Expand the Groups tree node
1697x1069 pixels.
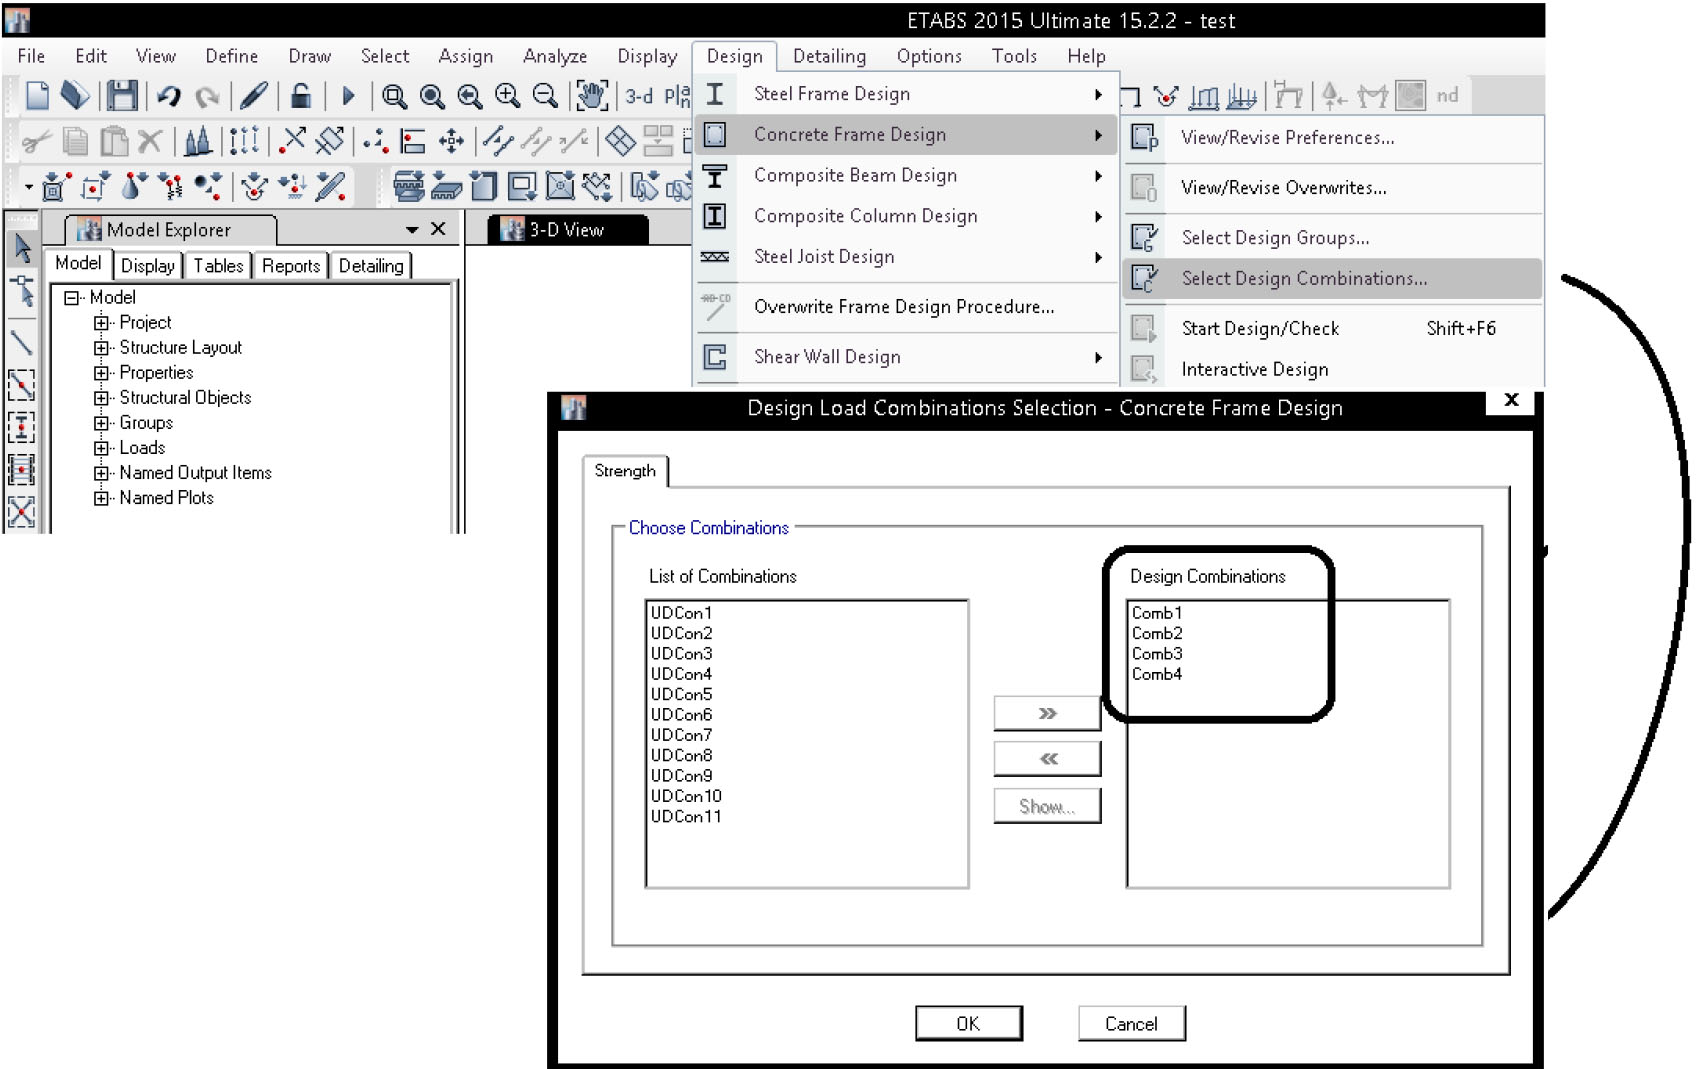click(x=101, y=423)
